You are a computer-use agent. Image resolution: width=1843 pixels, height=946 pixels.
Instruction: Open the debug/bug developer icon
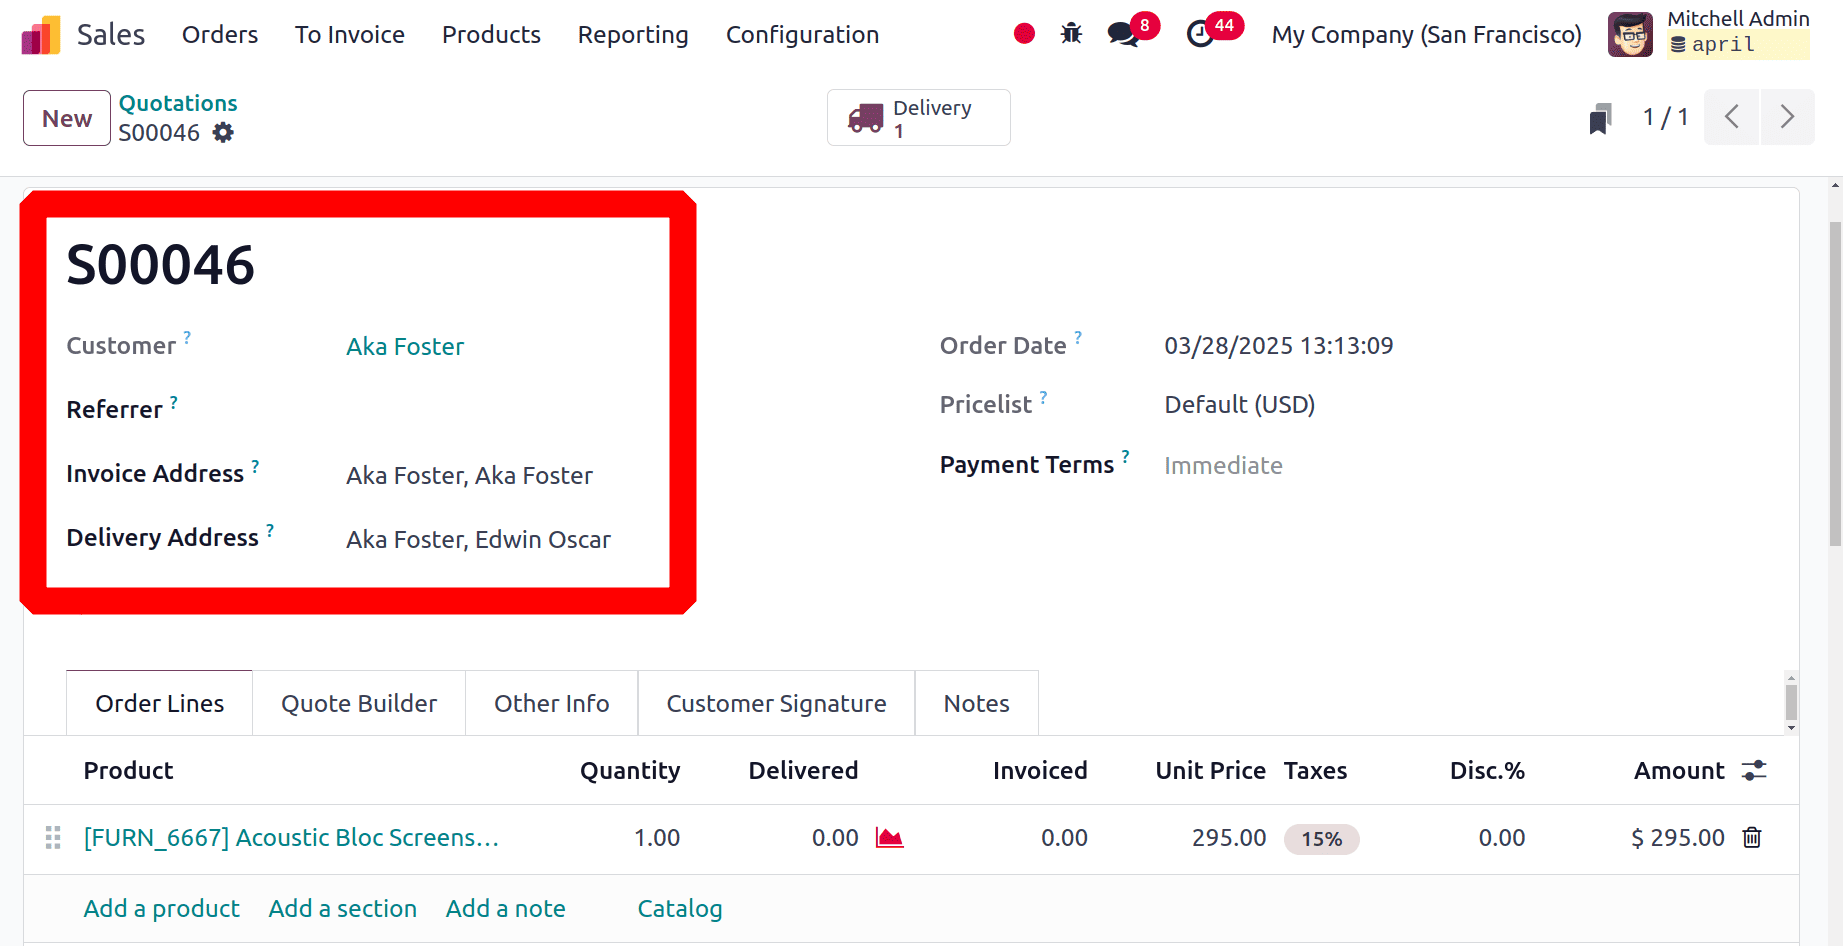point(1071,33)
